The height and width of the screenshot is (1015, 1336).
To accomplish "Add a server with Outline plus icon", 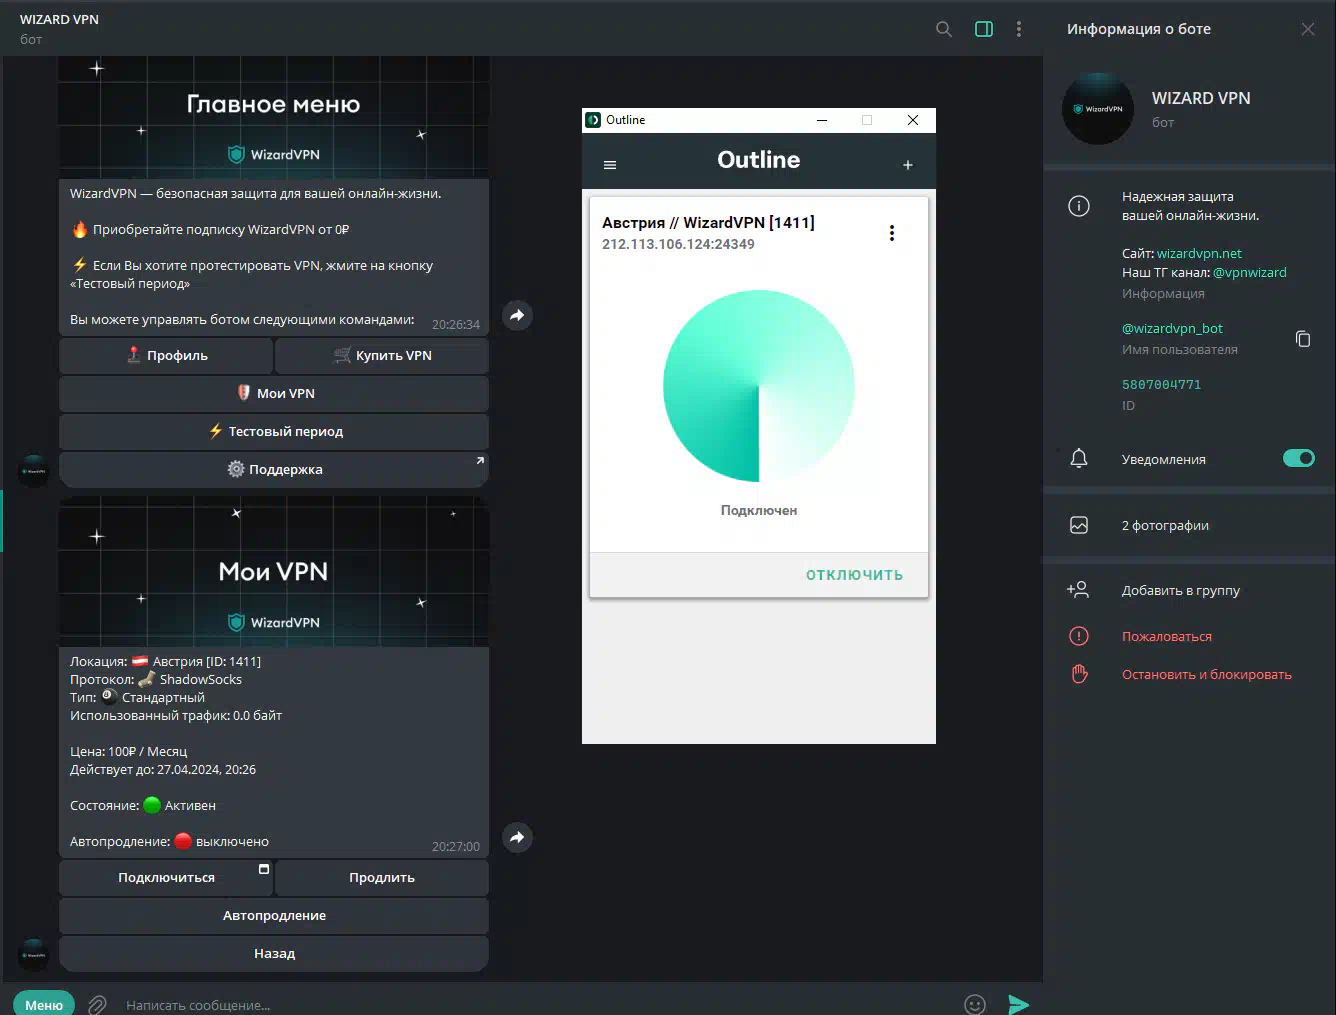I will (908, 165).
